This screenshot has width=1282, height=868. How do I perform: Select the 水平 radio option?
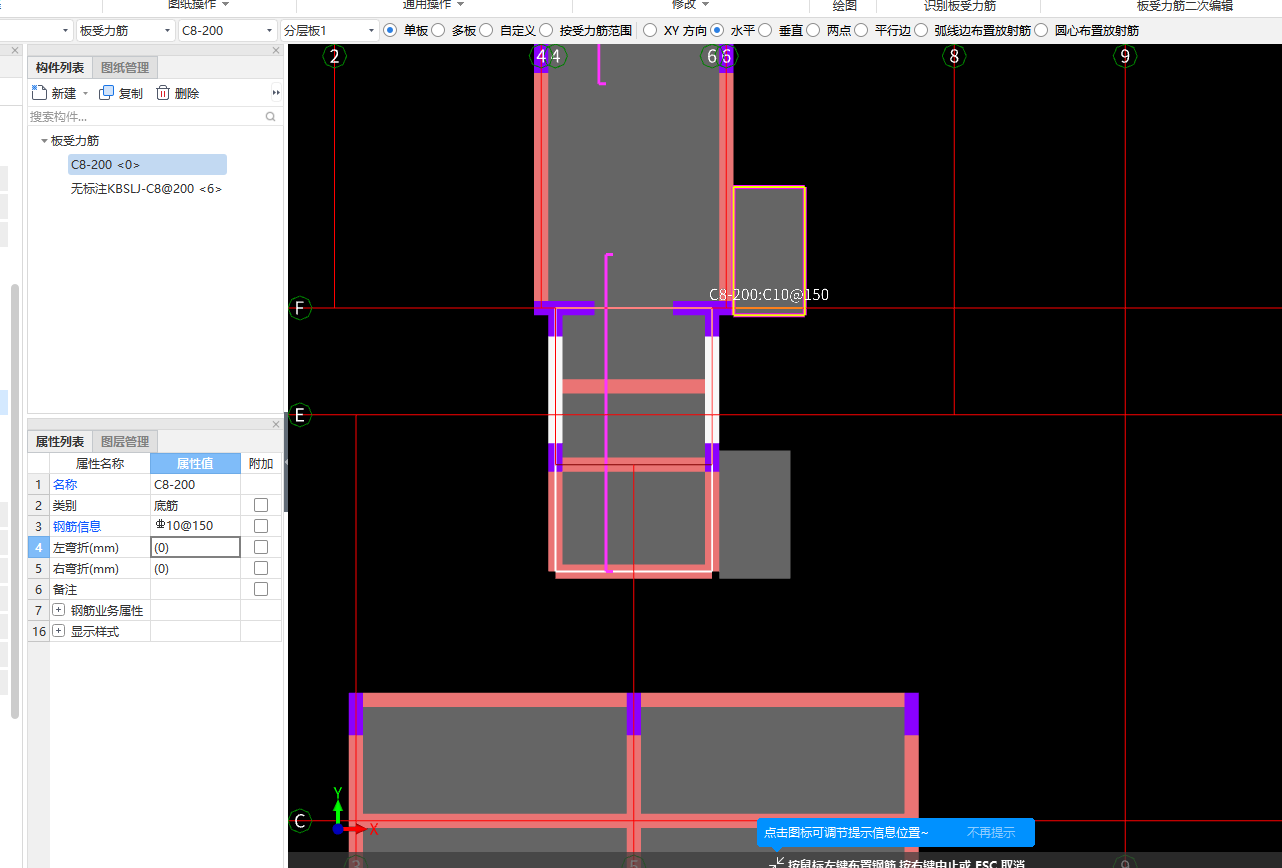coord(716,30)
